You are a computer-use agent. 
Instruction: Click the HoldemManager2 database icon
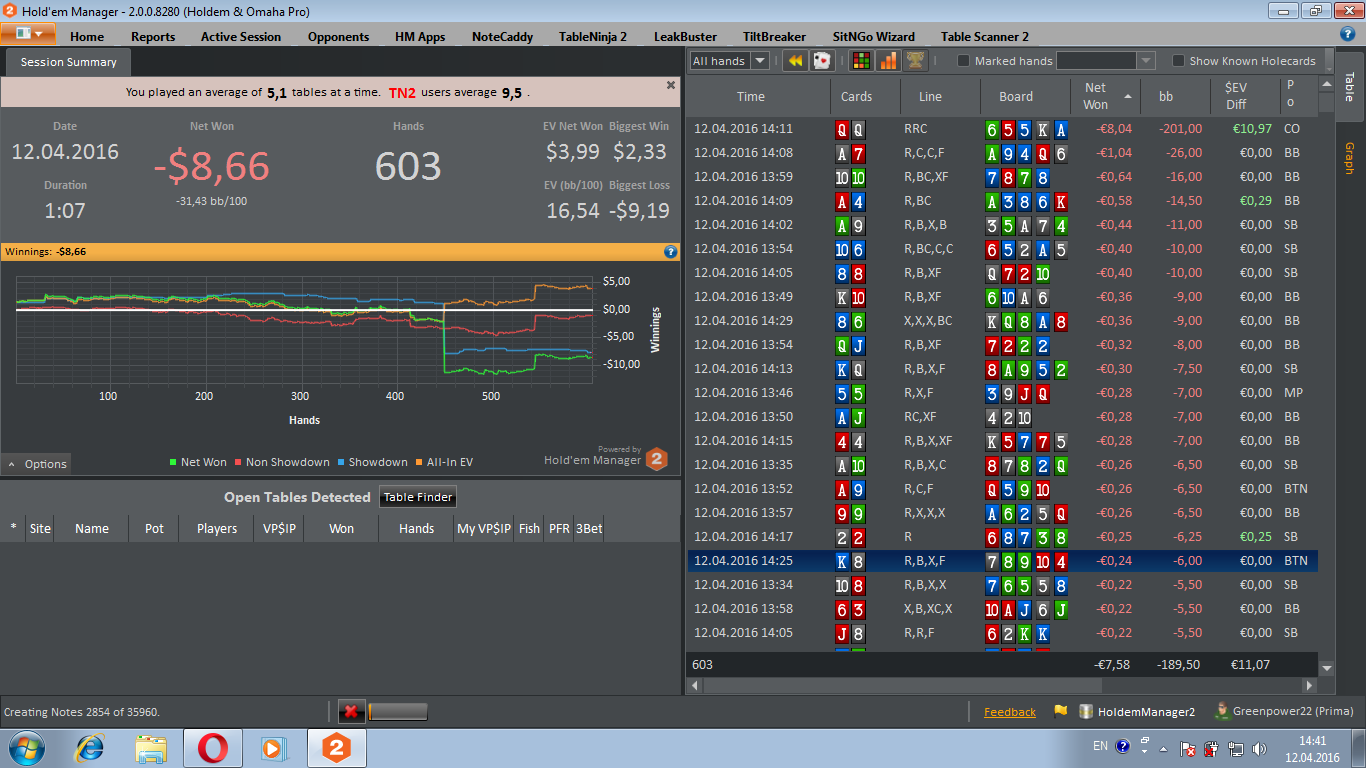(x=1086, y=712)
